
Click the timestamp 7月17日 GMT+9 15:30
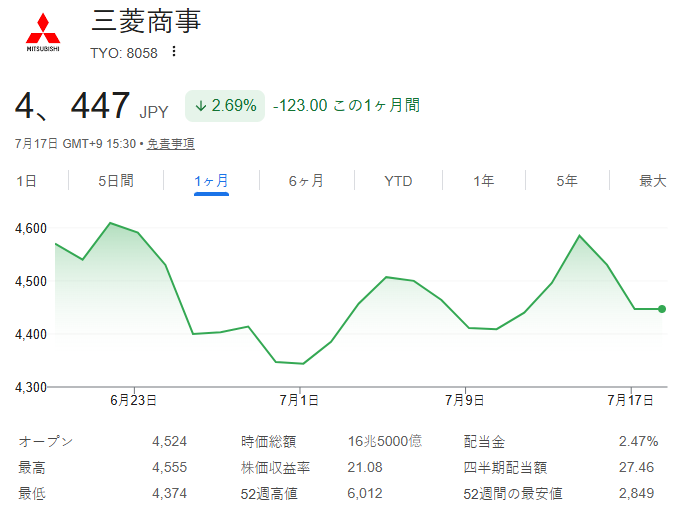pyautogui.click(x=75, y=144)
